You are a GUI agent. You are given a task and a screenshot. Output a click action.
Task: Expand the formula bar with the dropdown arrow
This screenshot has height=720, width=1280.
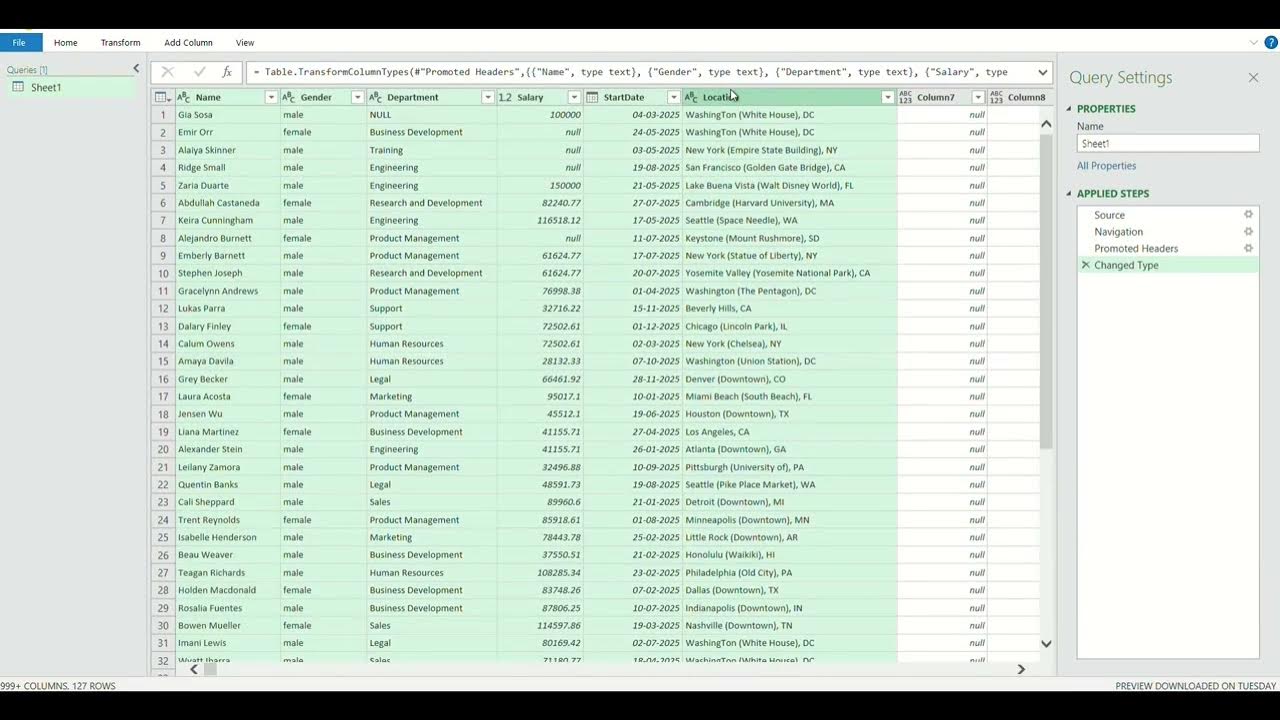[1043, 72]
